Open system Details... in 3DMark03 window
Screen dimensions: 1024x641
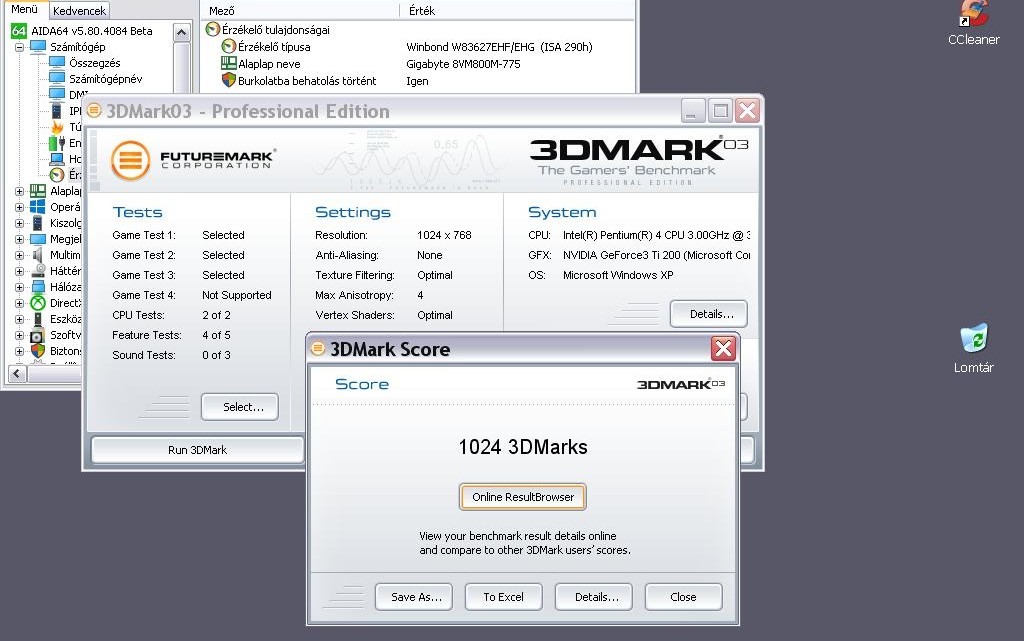click(x=709, y=314)
